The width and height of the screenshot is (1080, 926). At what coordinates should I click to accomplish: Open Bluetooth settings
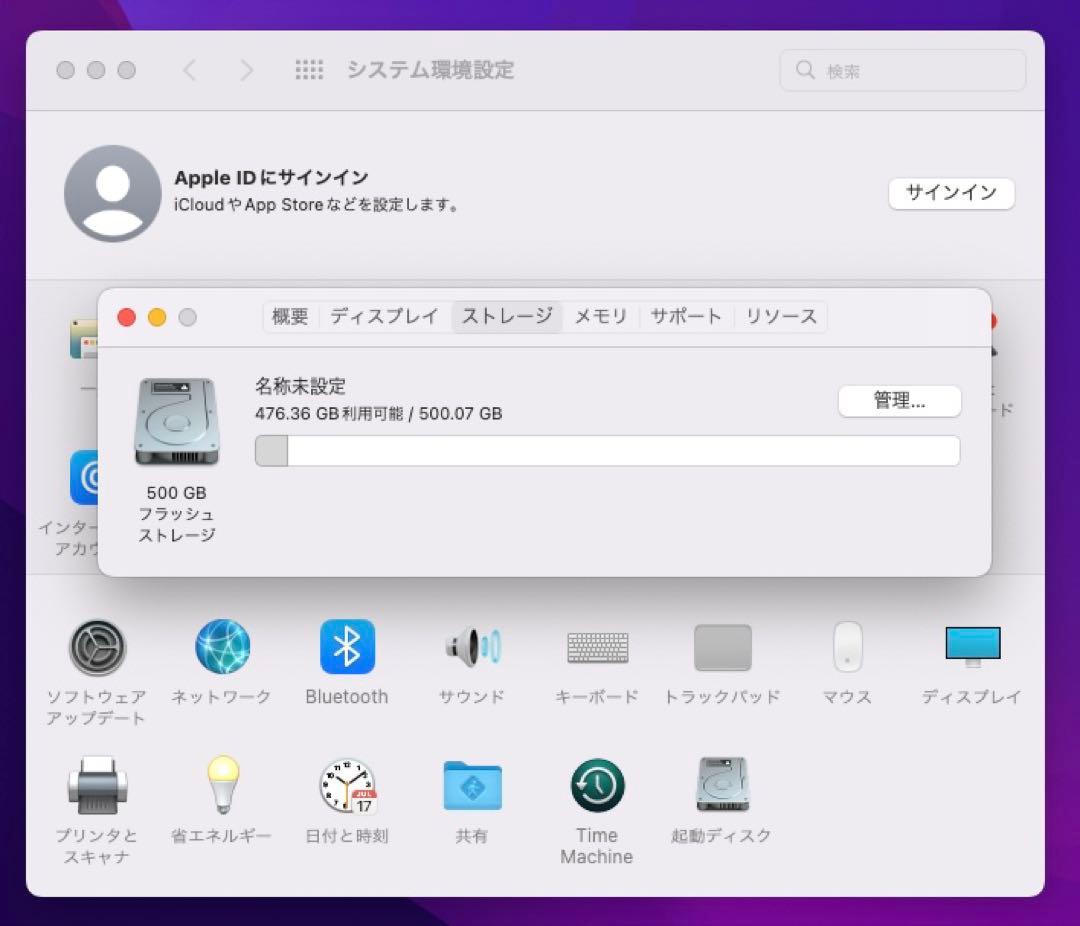[x=347, y=647]
